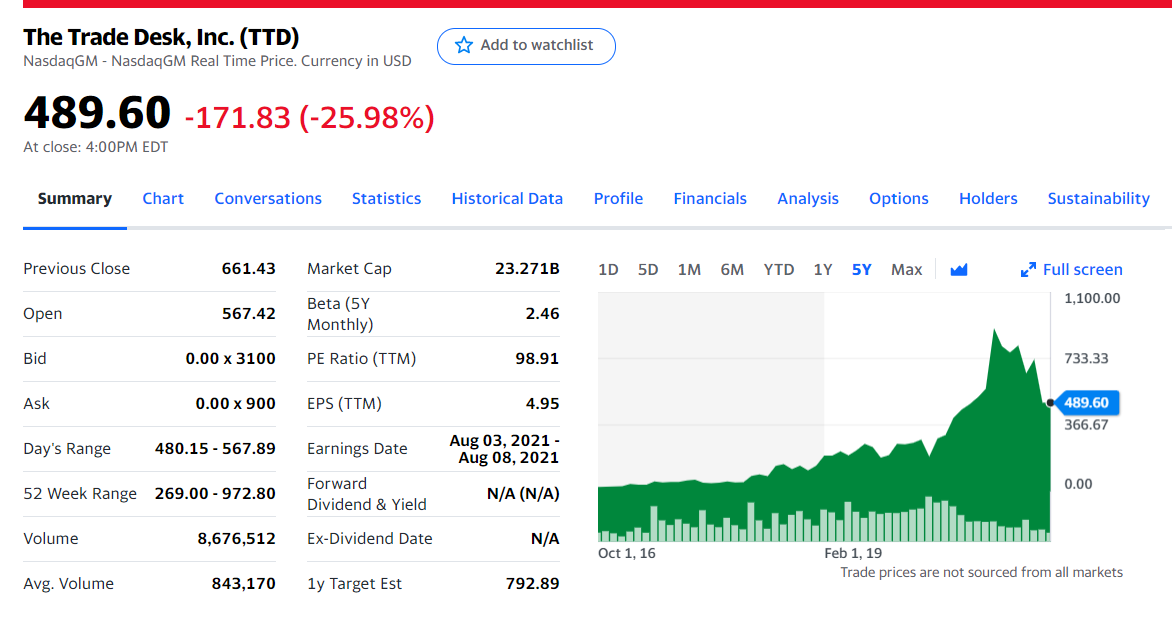The image size is (1172, 639).
Task: Click the Market Cap value 23.271B
Action: pyautogui.click(x=527, y=269)
